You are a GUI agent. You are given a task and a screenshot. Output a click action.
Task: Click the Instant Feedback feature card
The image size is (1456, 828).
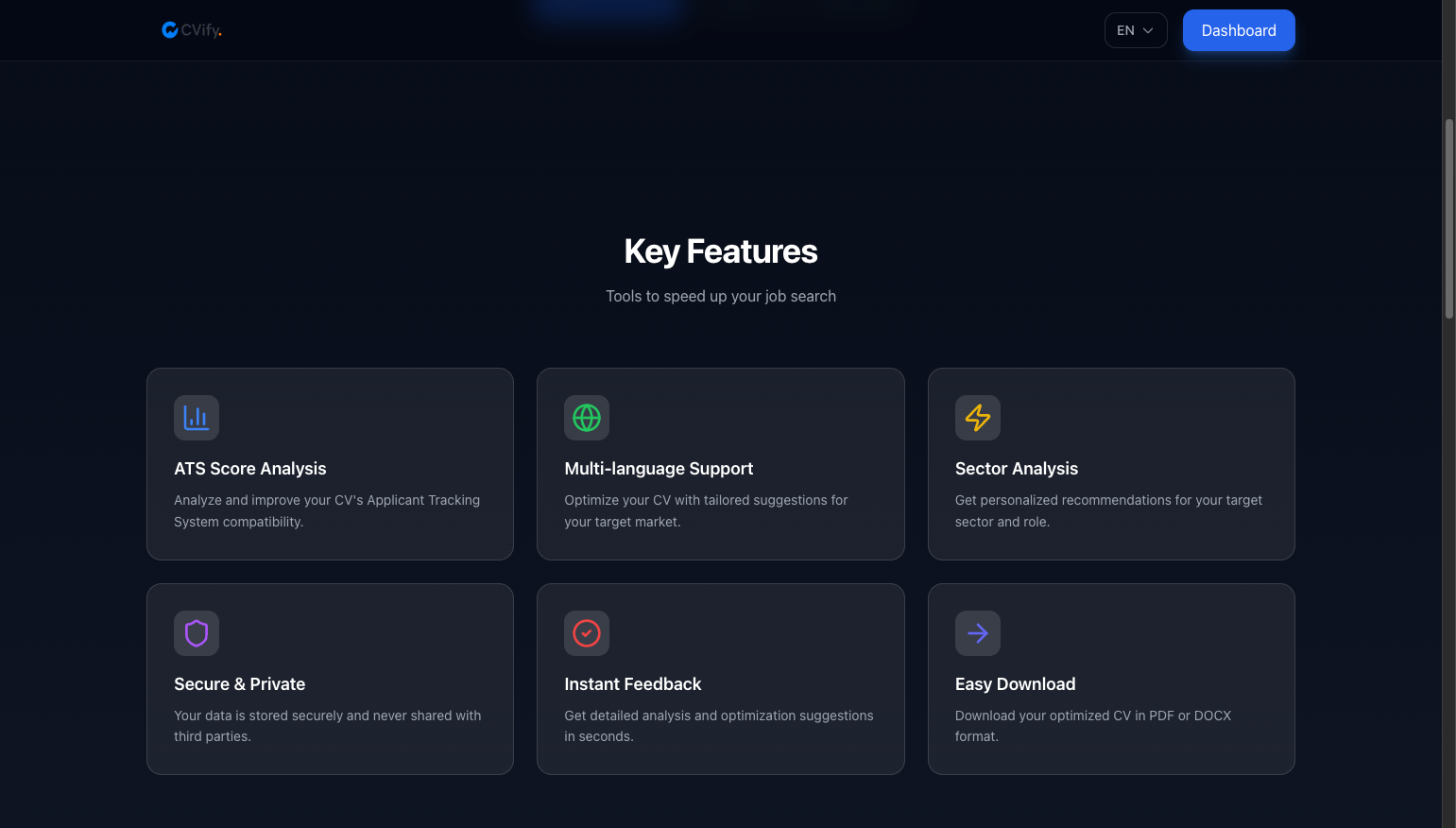[x=720, y=678]
